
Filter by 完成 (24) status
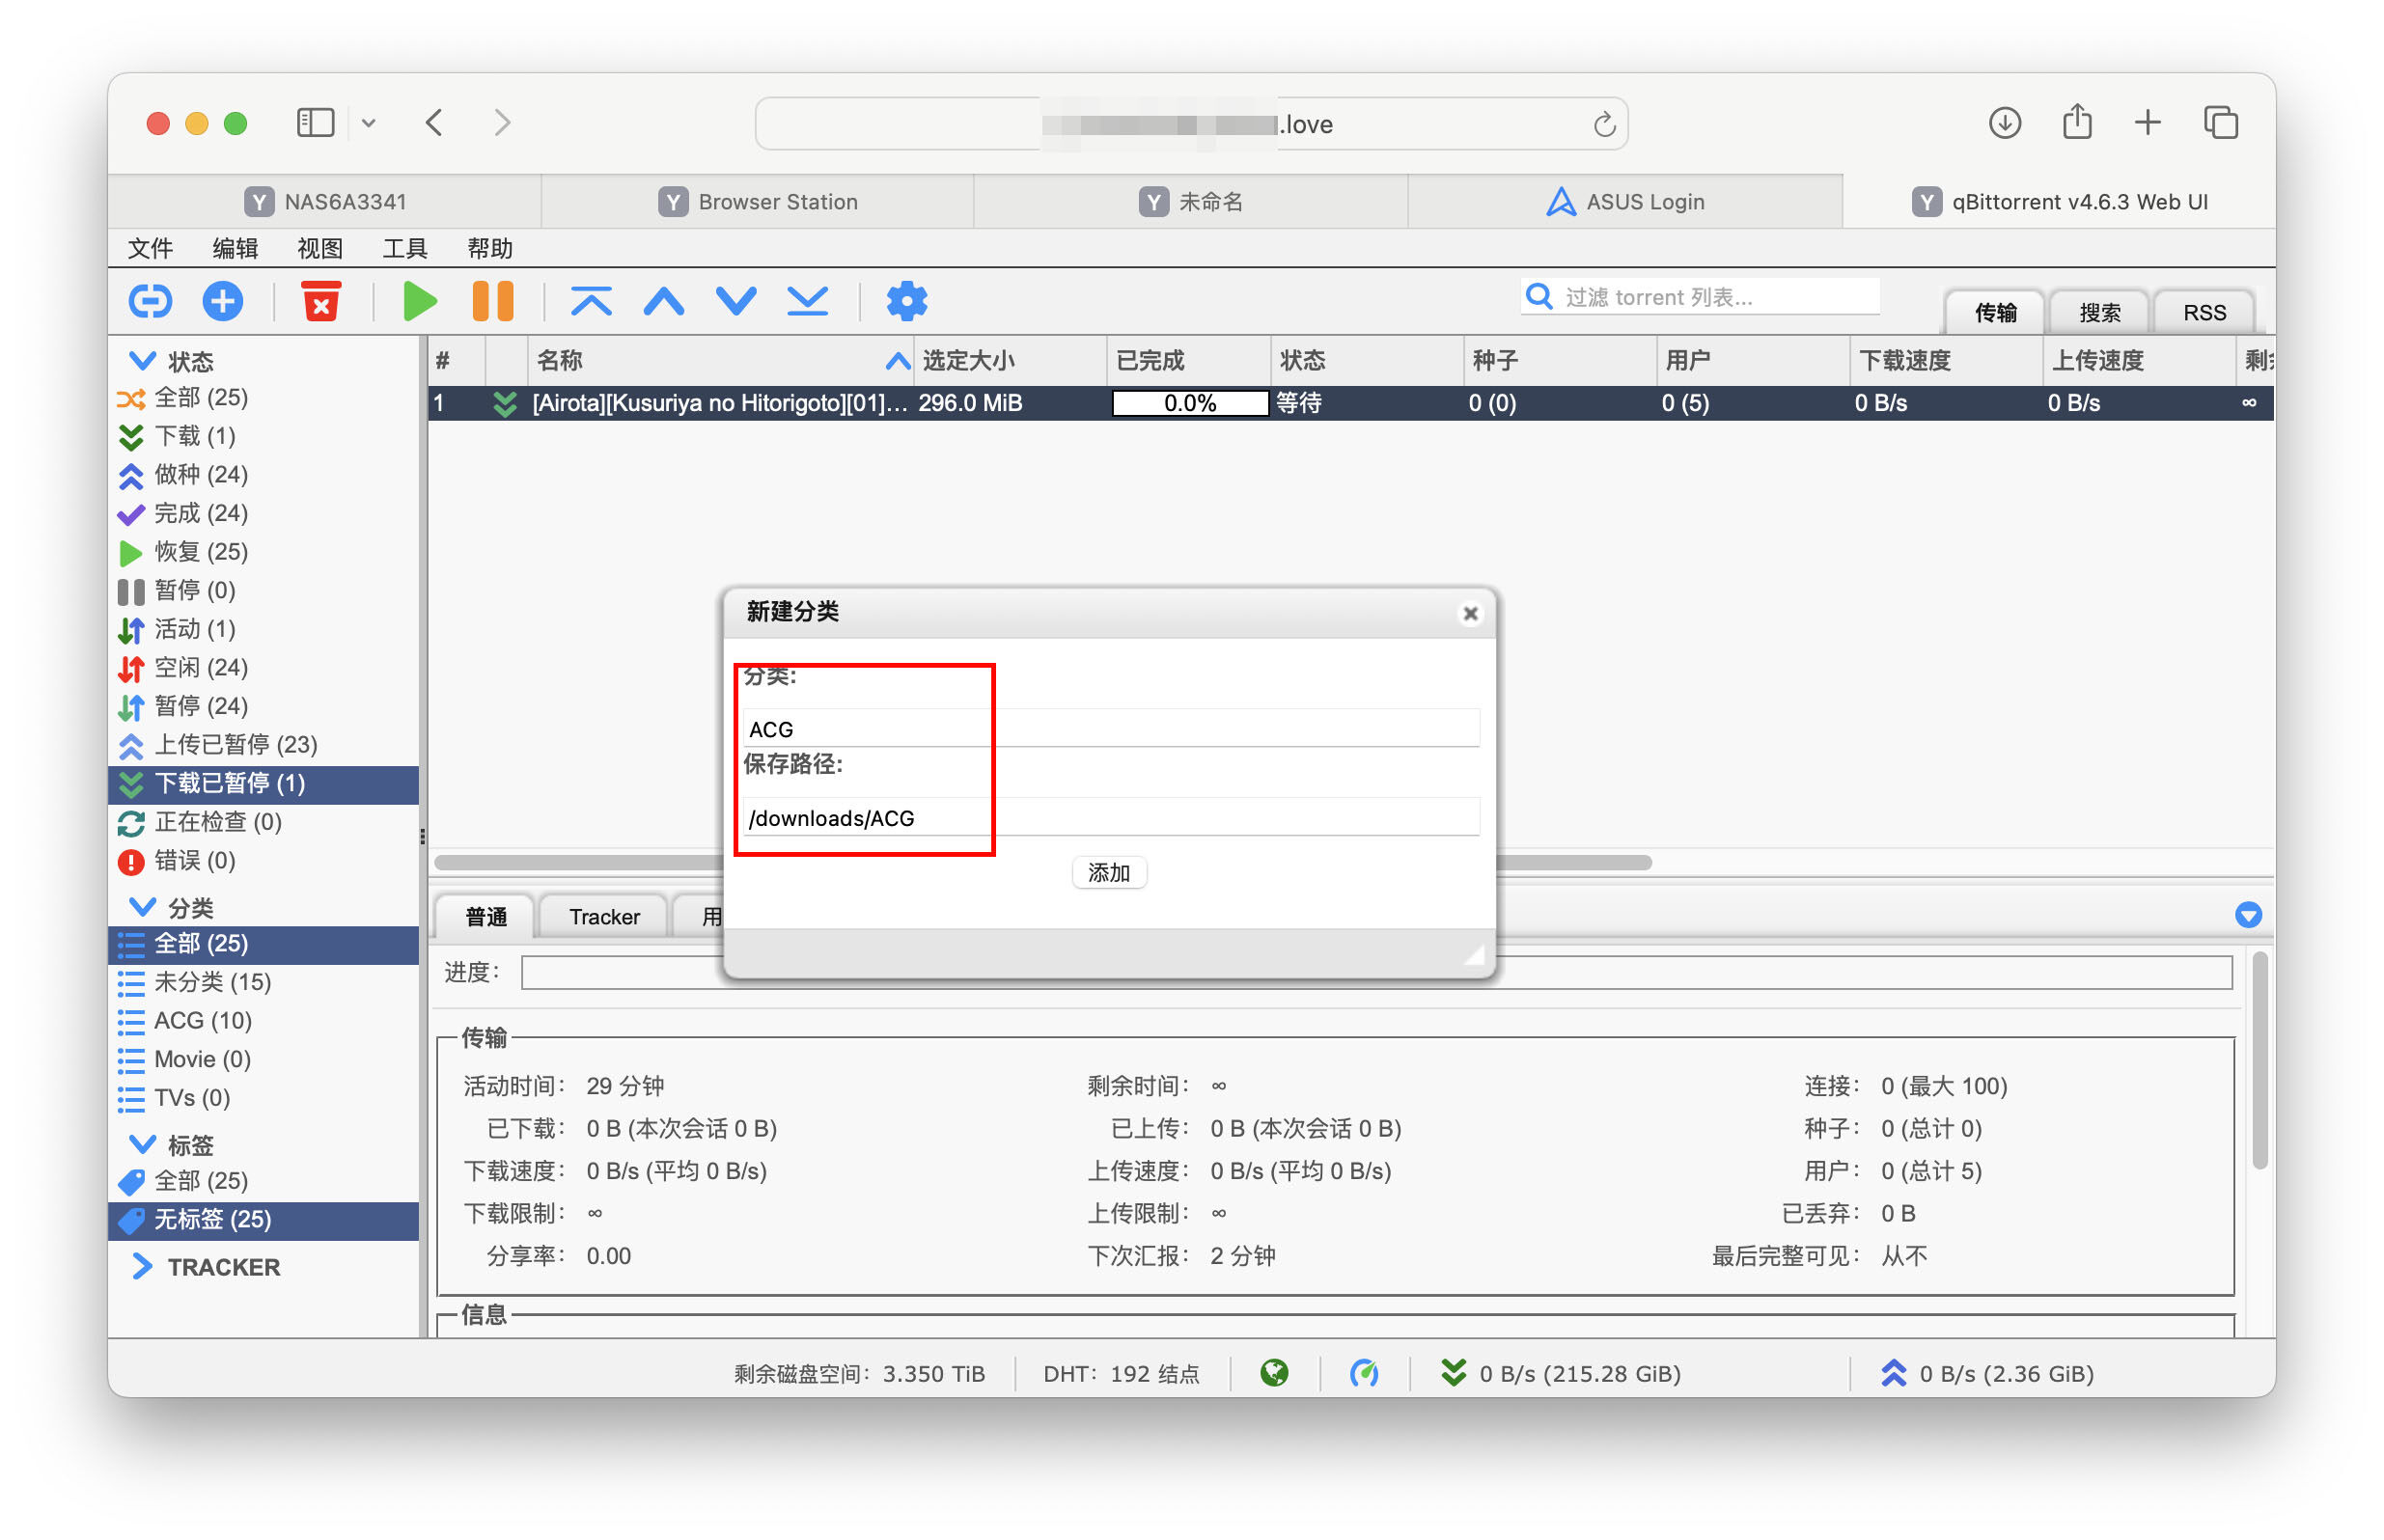click(x=264, y=513)
